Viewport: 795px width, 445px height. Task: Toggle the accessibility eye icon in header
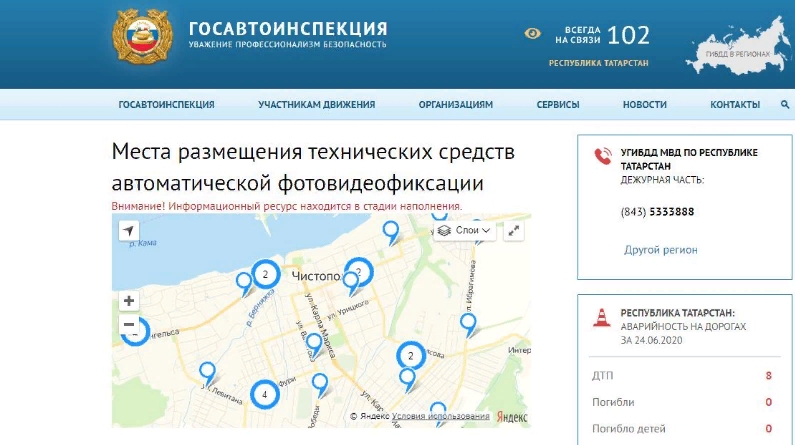click(532, 34)
